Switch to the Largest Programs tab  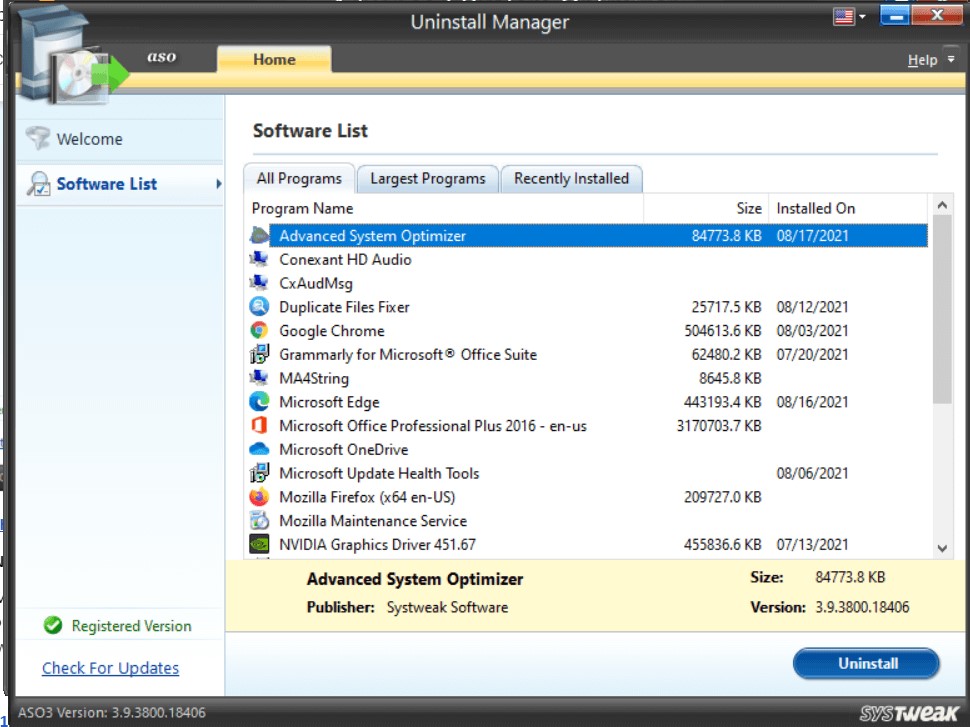pos(427,178)
